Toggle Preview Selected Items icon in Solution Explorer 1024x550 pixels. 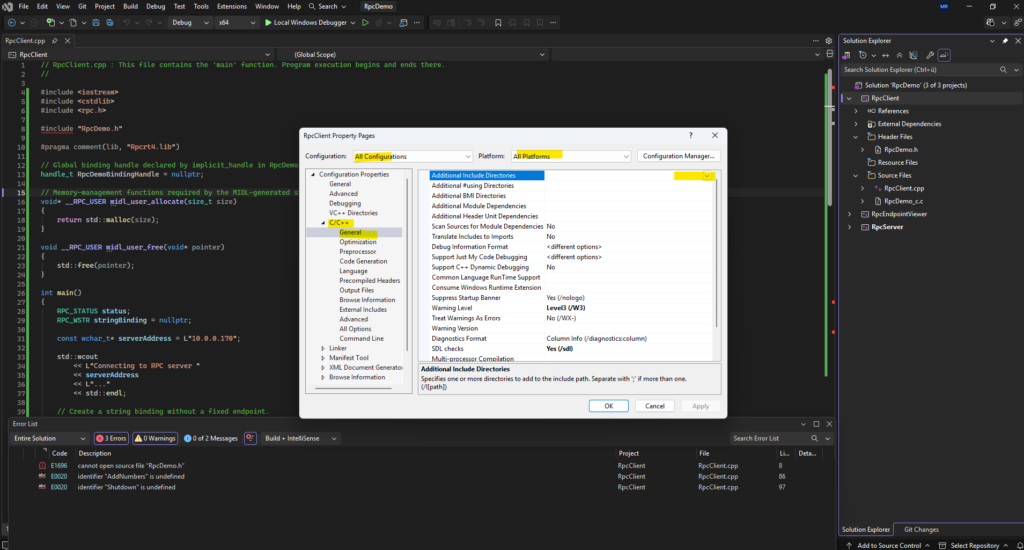pos(944,56)
